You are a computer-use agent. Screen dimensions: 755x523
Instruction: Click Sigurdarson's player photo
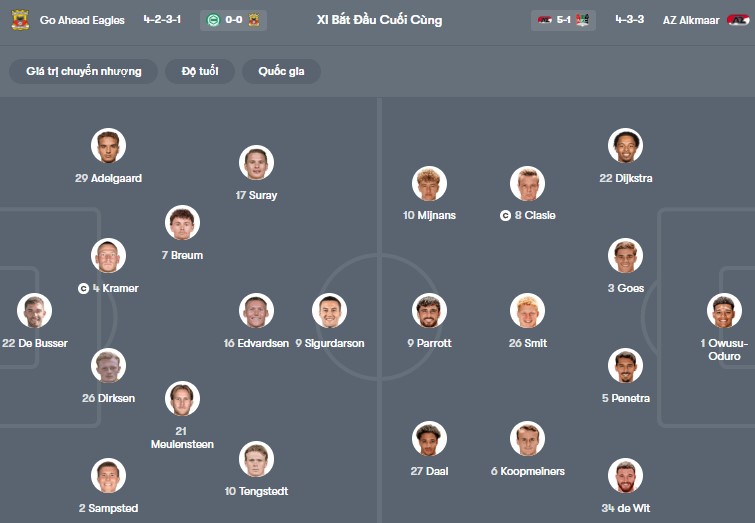point(329,311)
